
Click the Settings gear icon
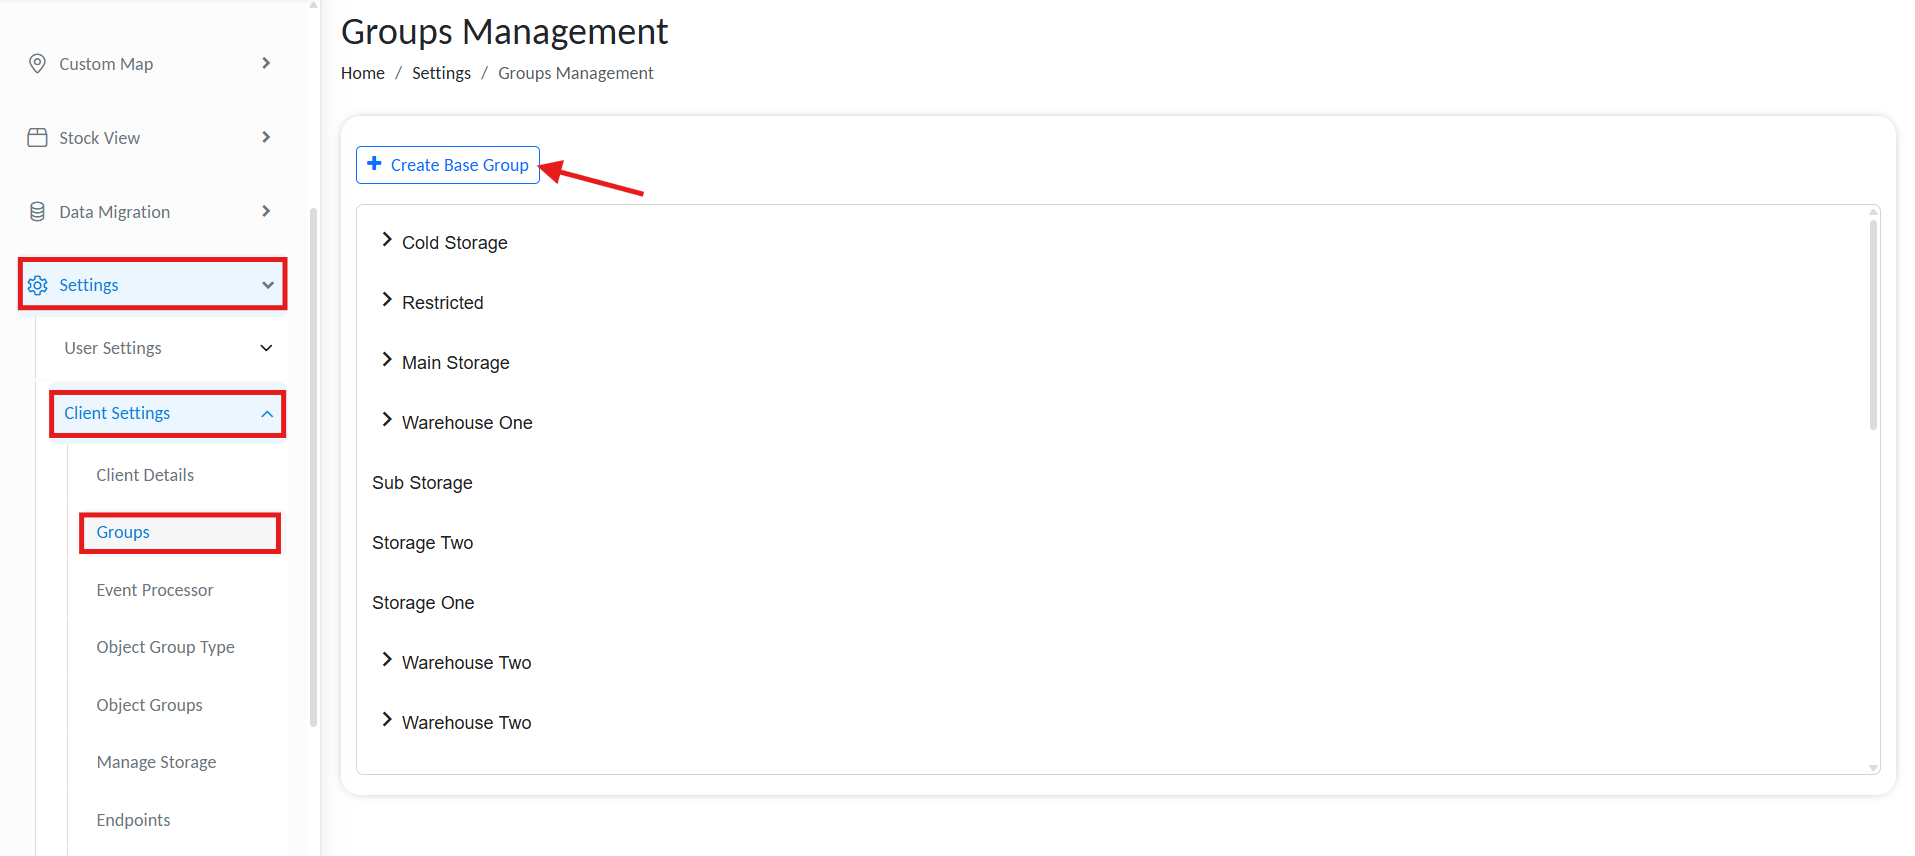(x=38, y=285)
